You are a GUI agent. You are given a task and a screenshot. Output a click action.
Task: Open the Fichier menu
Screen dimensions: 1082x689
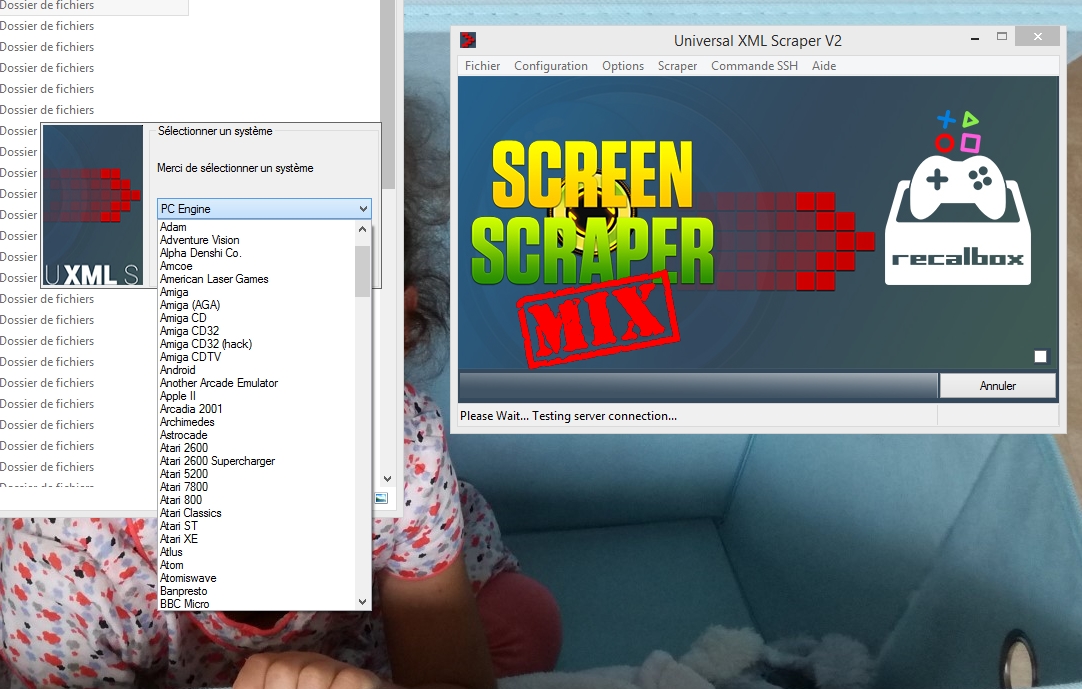coord(482,66)
